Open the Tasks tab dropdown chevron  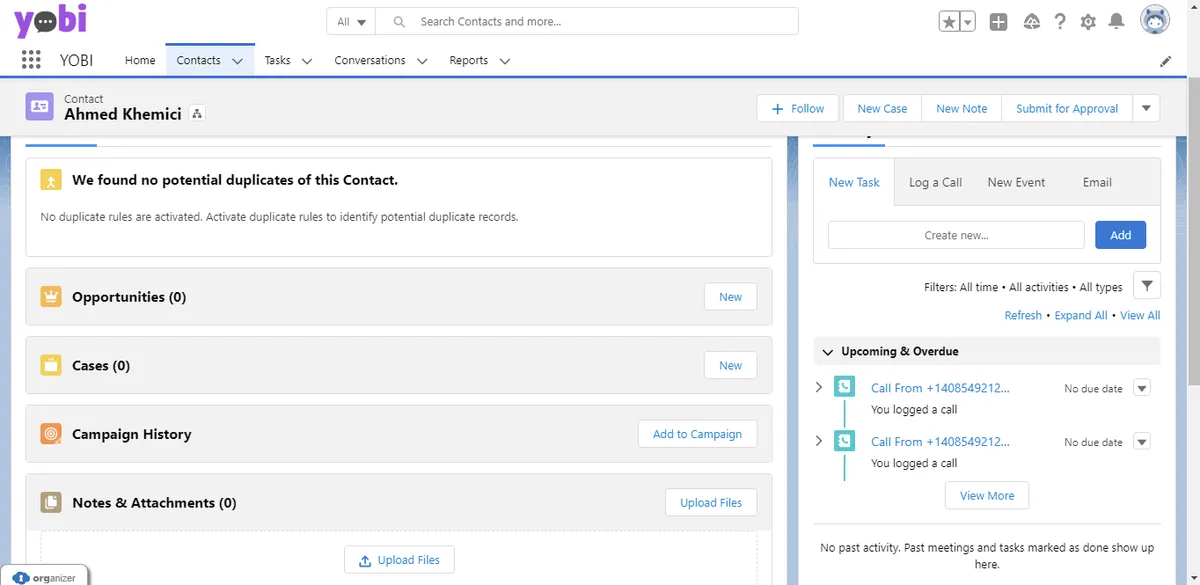coord(307,61)
